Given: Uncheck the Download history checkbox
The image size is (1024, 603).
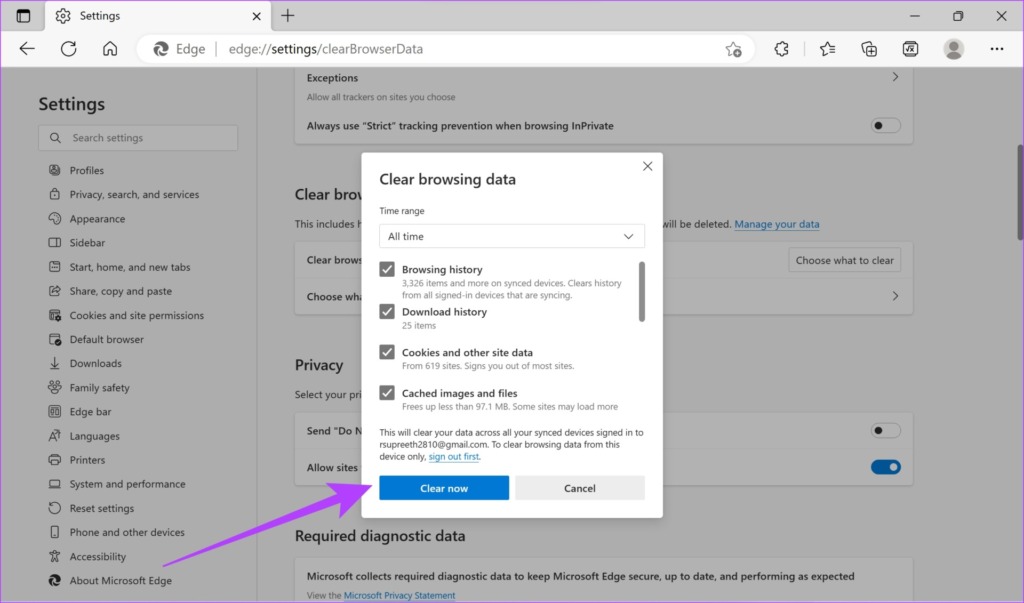Looking at the screenshot, I should (x=387, y=311).
